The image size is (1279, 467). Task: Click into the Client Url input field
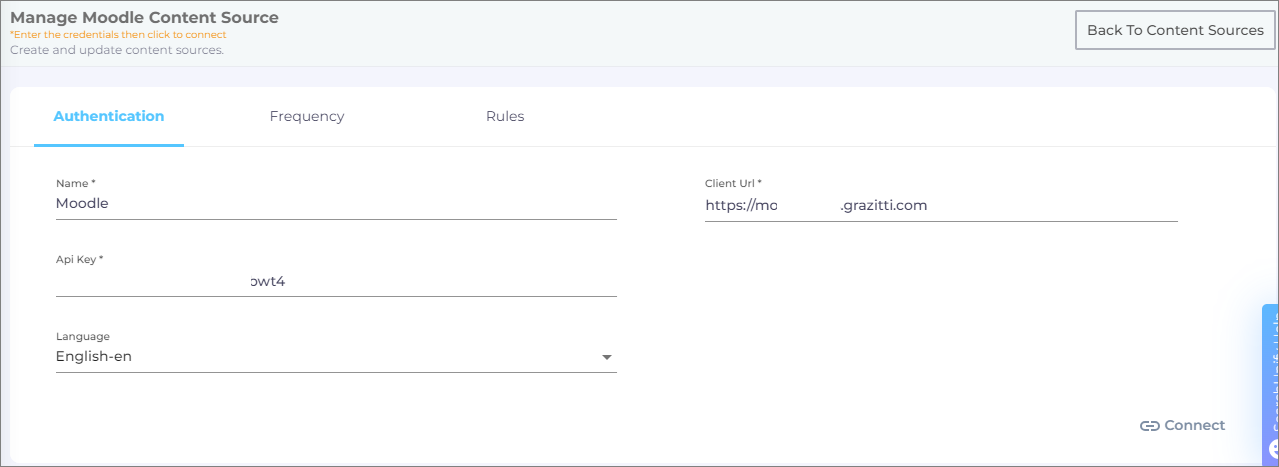click(x=940, y=205)
